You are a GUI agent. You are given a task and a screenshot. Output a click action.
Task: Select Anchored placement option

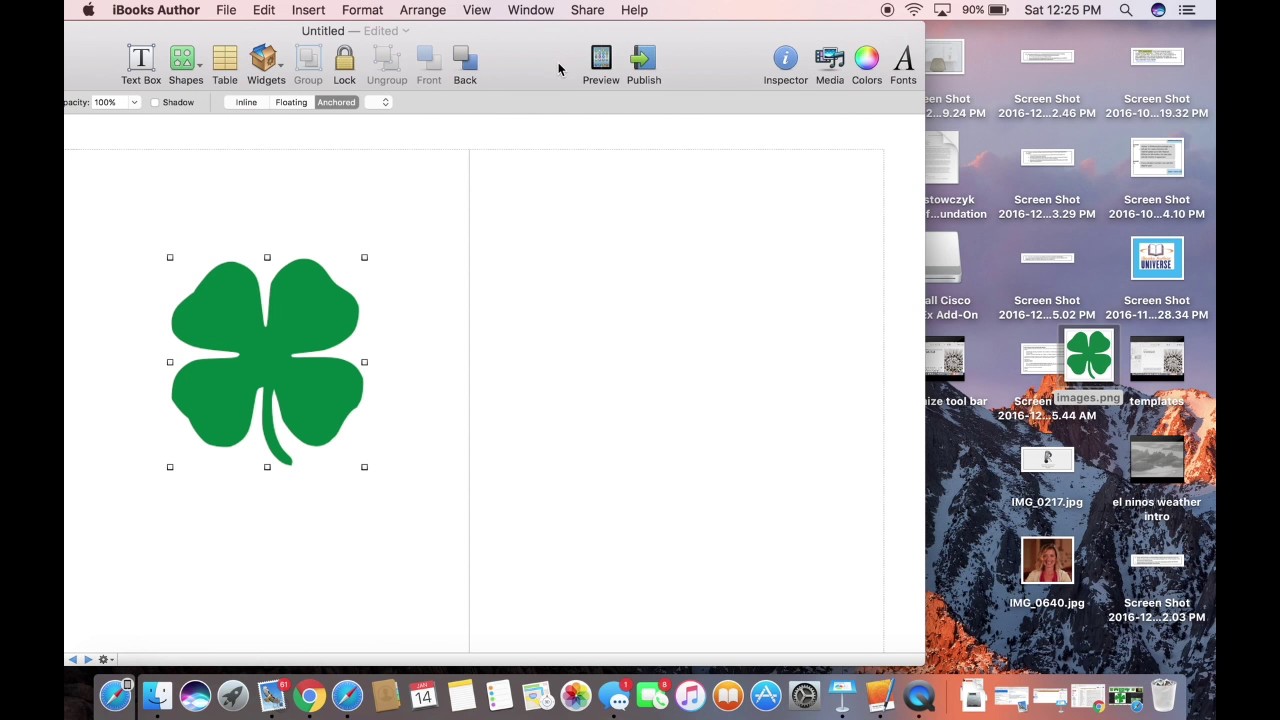[336, 102]
